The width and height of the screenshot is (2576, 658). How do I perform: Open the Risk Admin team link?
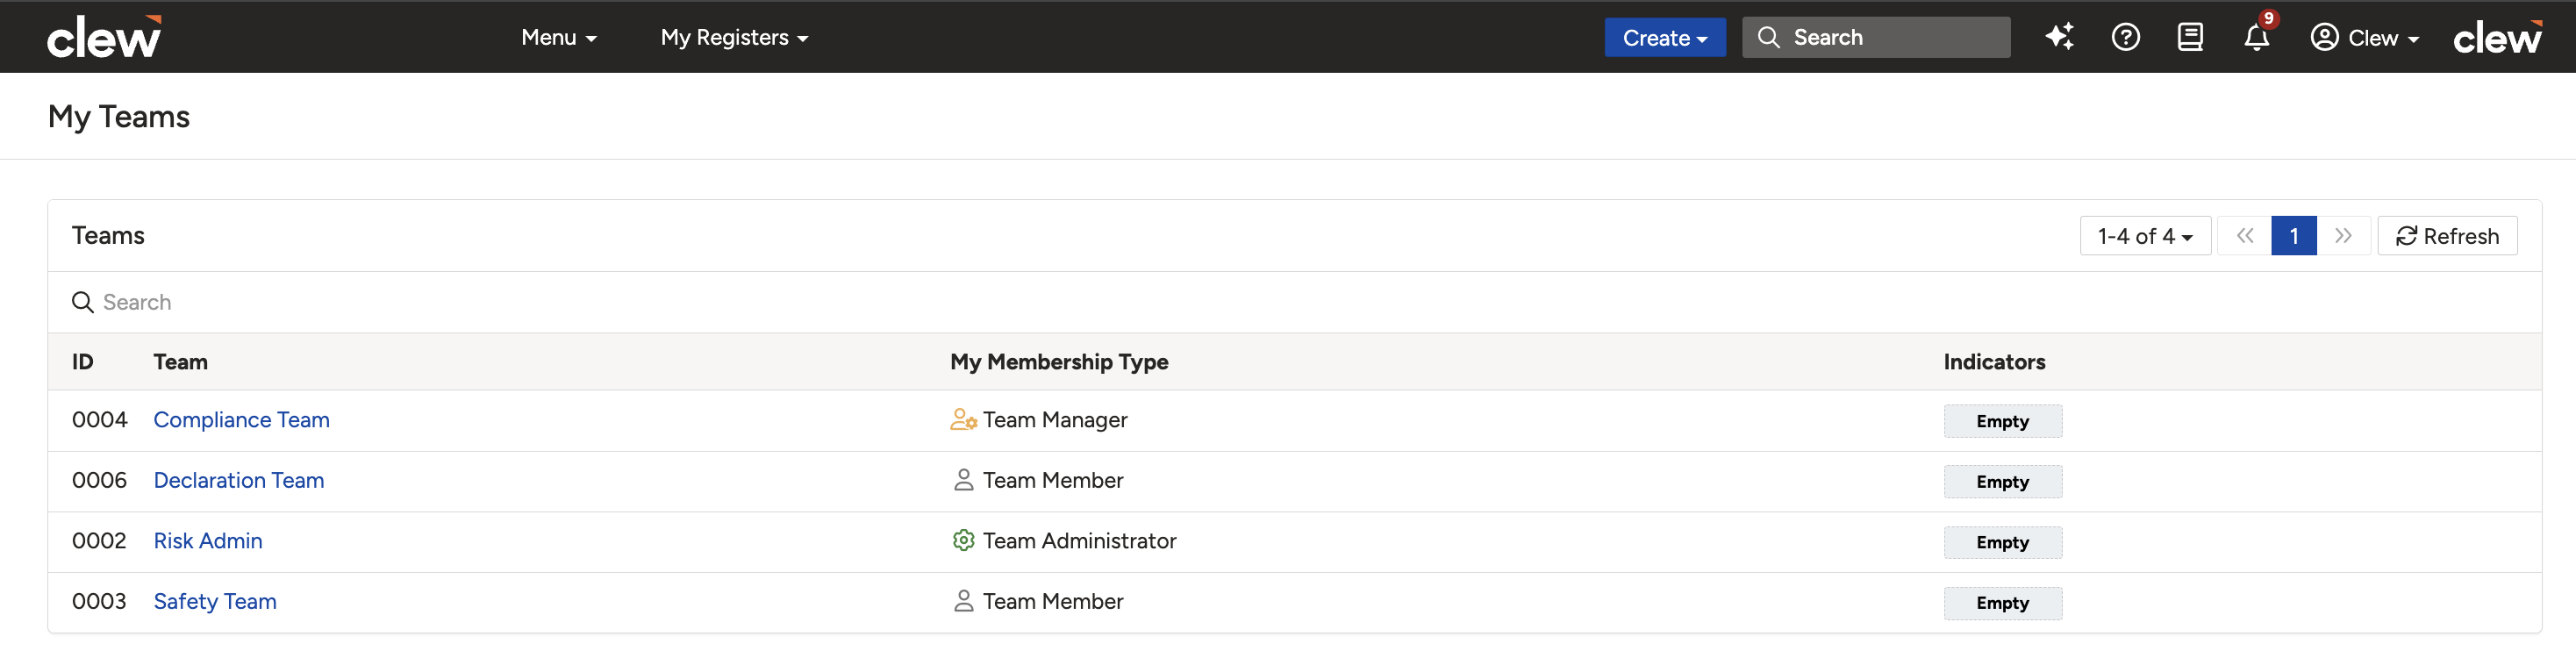[x=208, y=541]
